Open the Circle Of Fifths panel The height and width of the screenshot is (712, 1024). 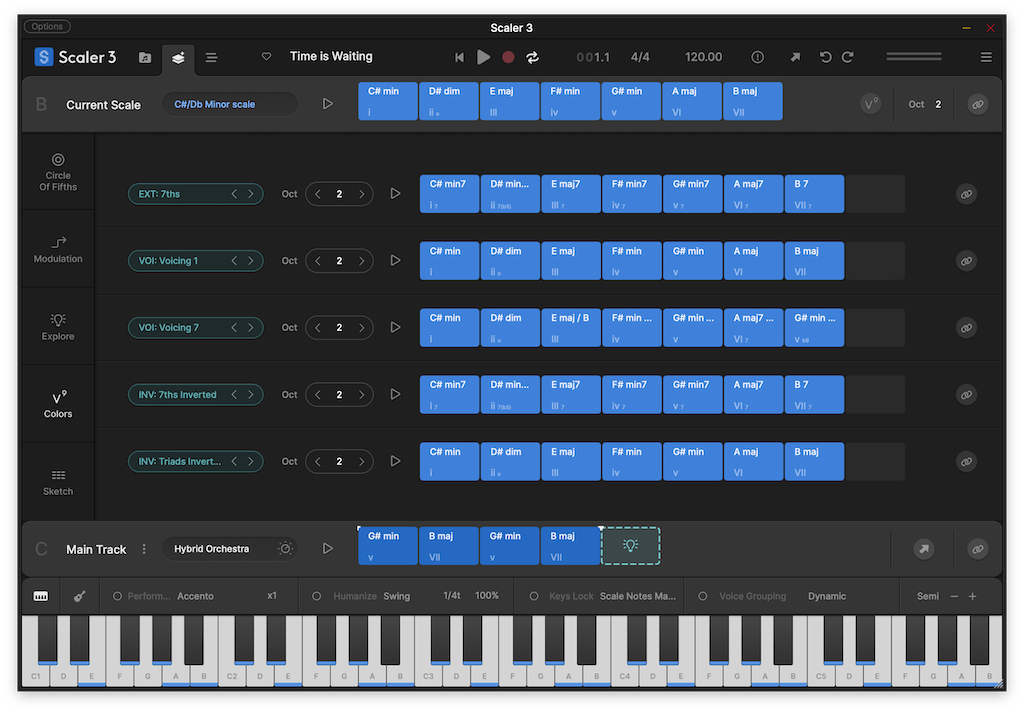58,172
